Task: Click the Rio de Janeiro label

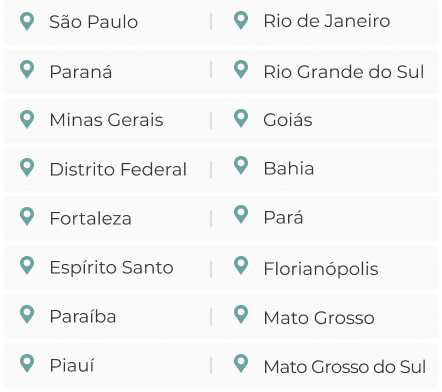Action: point(327,21)
